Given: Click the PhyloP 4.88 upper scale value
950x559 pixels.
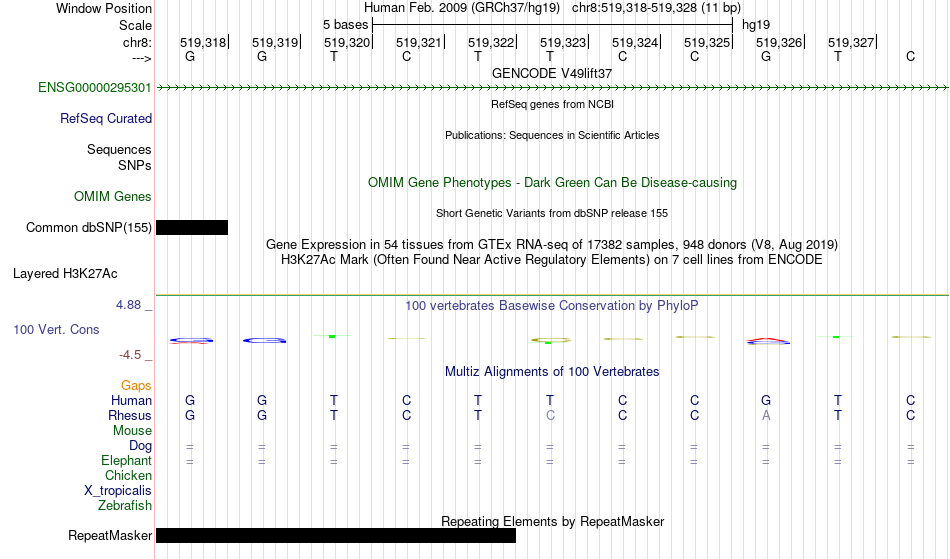Looking at the screenshot, I should coord(128,305).
